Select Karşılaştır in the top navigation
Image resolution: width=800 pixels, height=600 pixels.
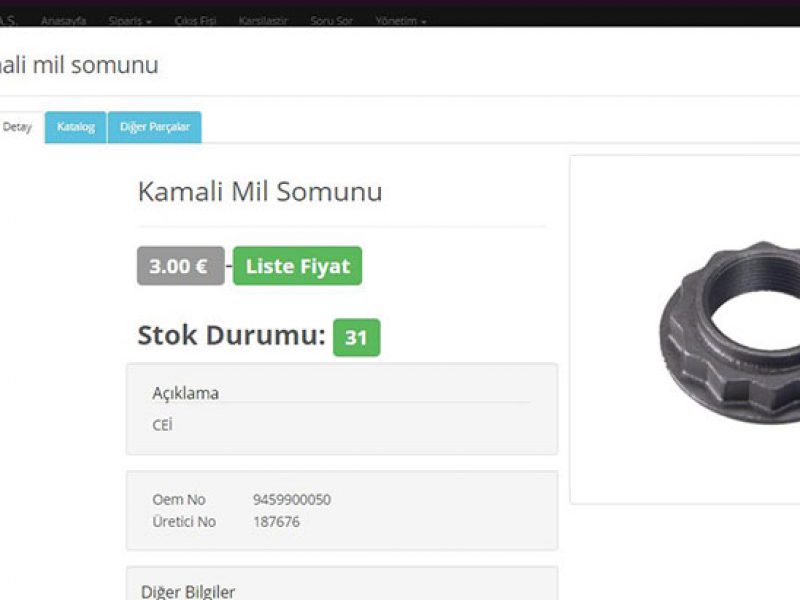(263, 20)
